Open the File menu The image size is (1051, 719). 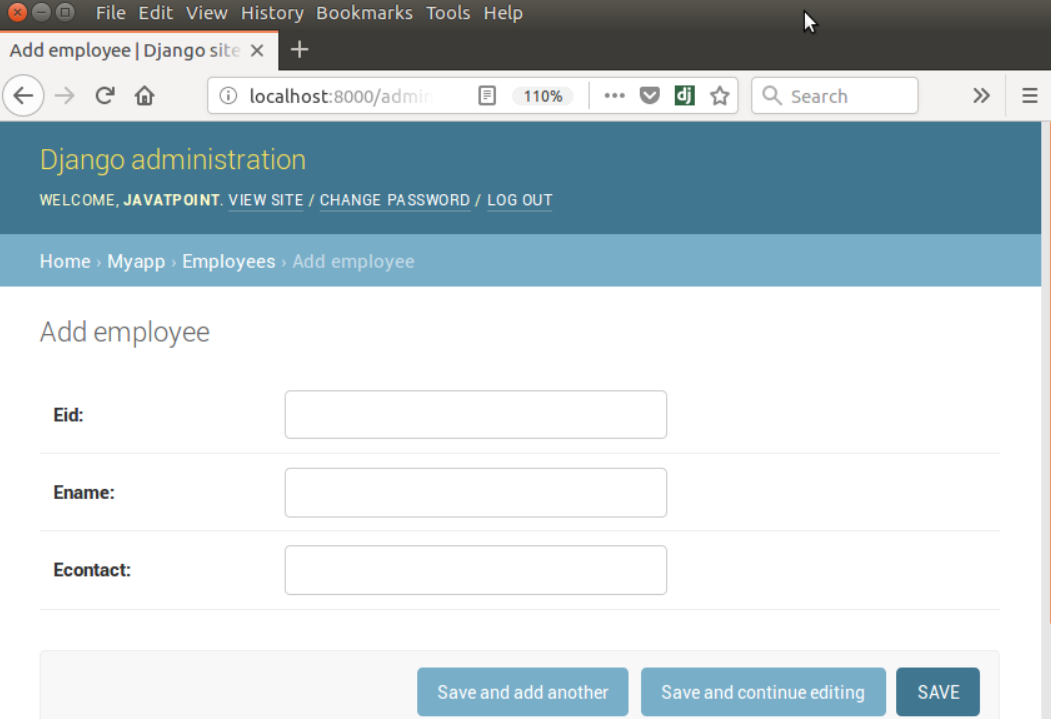pos(111,13)
